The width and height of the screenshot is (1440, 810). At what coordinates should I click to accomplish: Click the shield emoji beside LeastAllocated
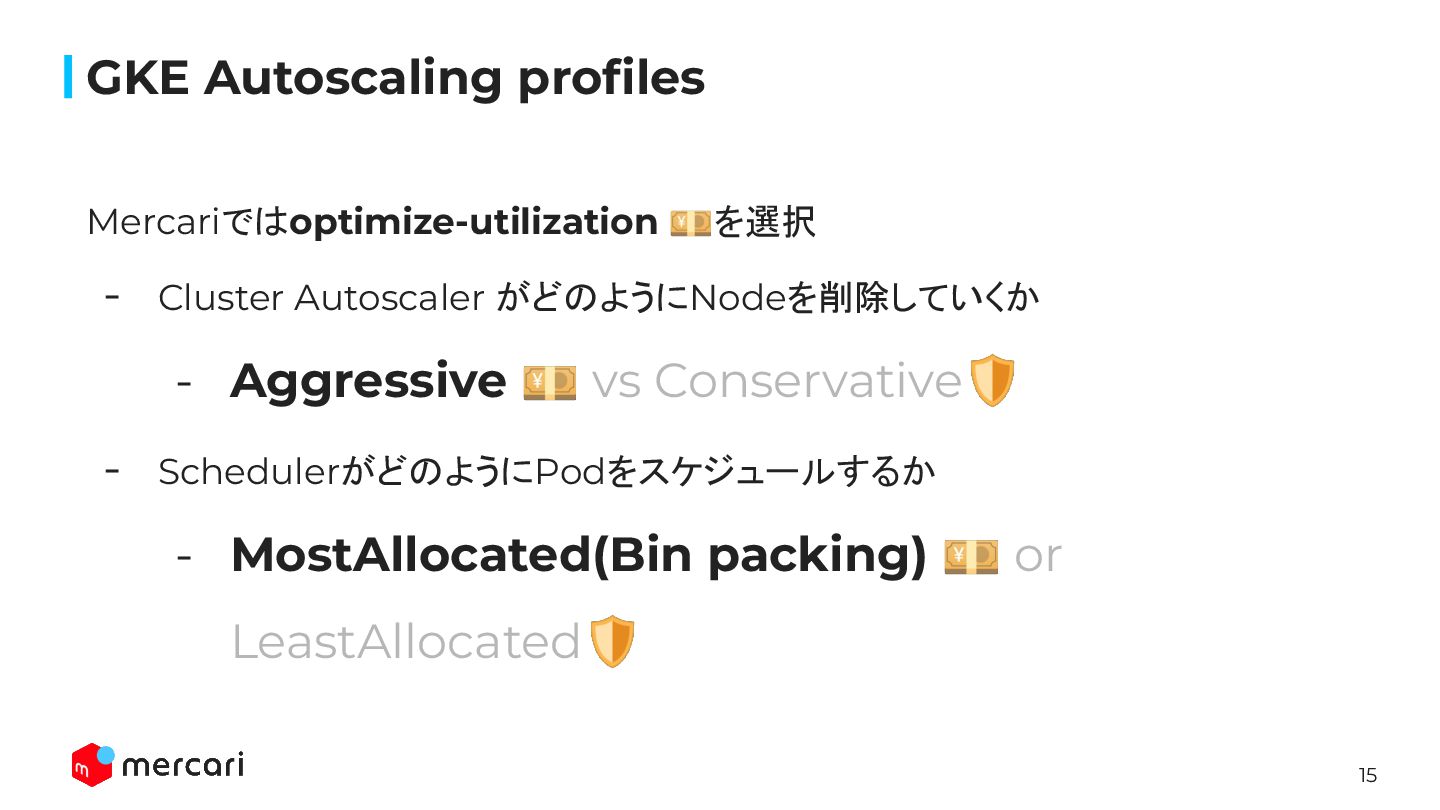pyautogui.click(x=612, y=642)
